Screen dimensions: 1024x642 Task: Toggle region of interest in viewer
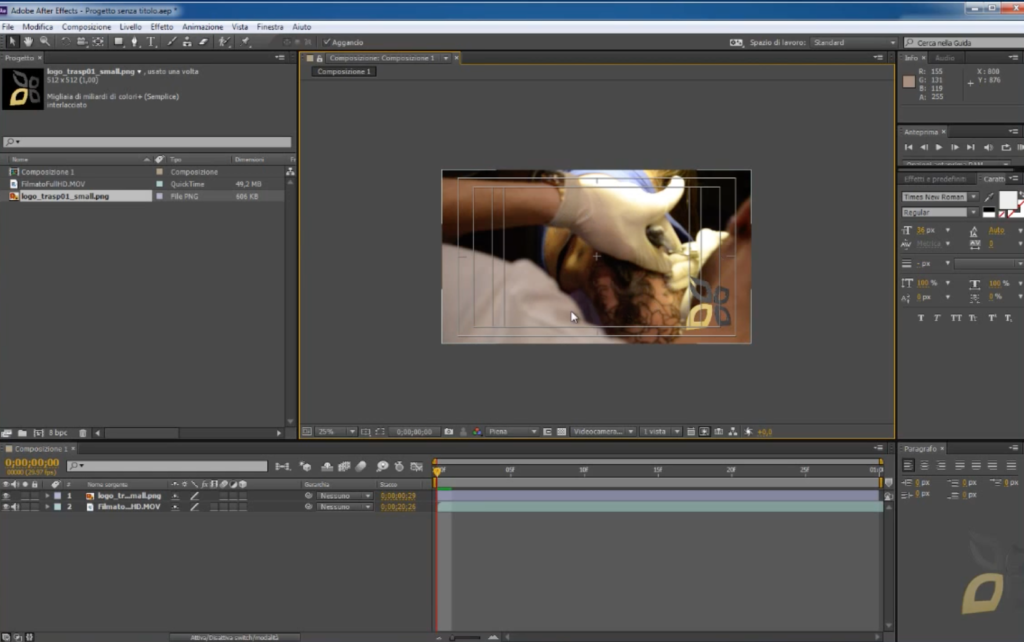click(x=380, y=432)
